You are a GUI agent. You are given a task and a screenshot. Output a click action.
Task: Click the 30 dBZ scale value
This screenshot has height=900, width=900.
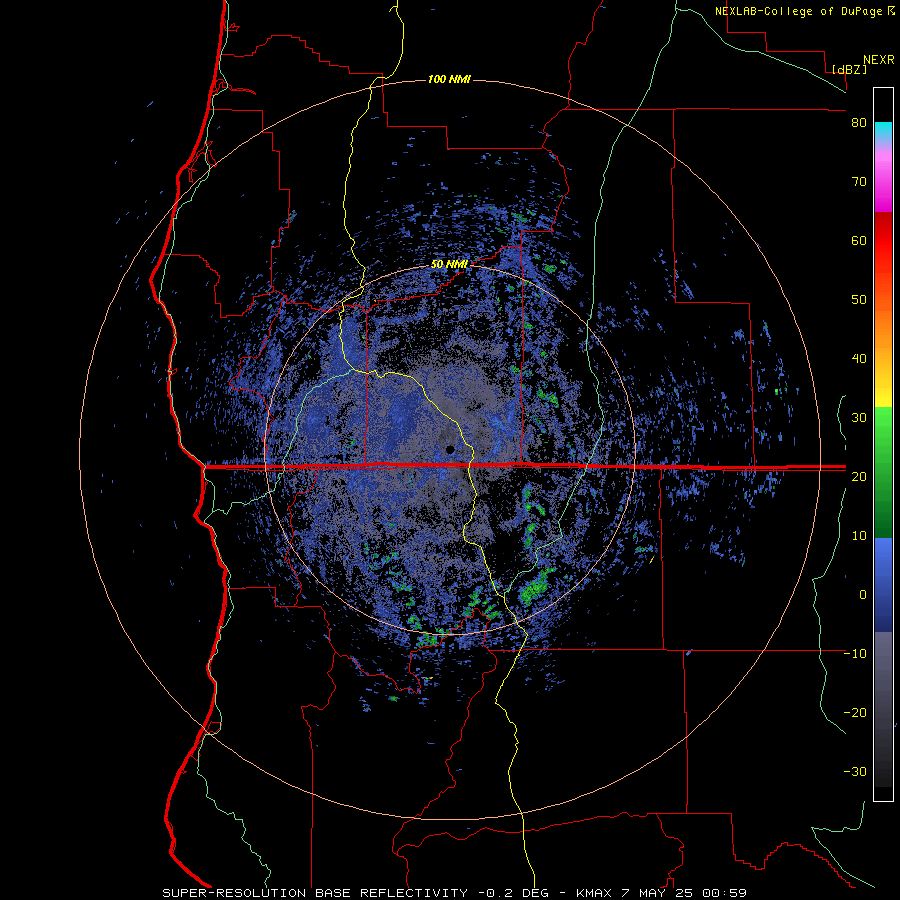tap(859, 417)
